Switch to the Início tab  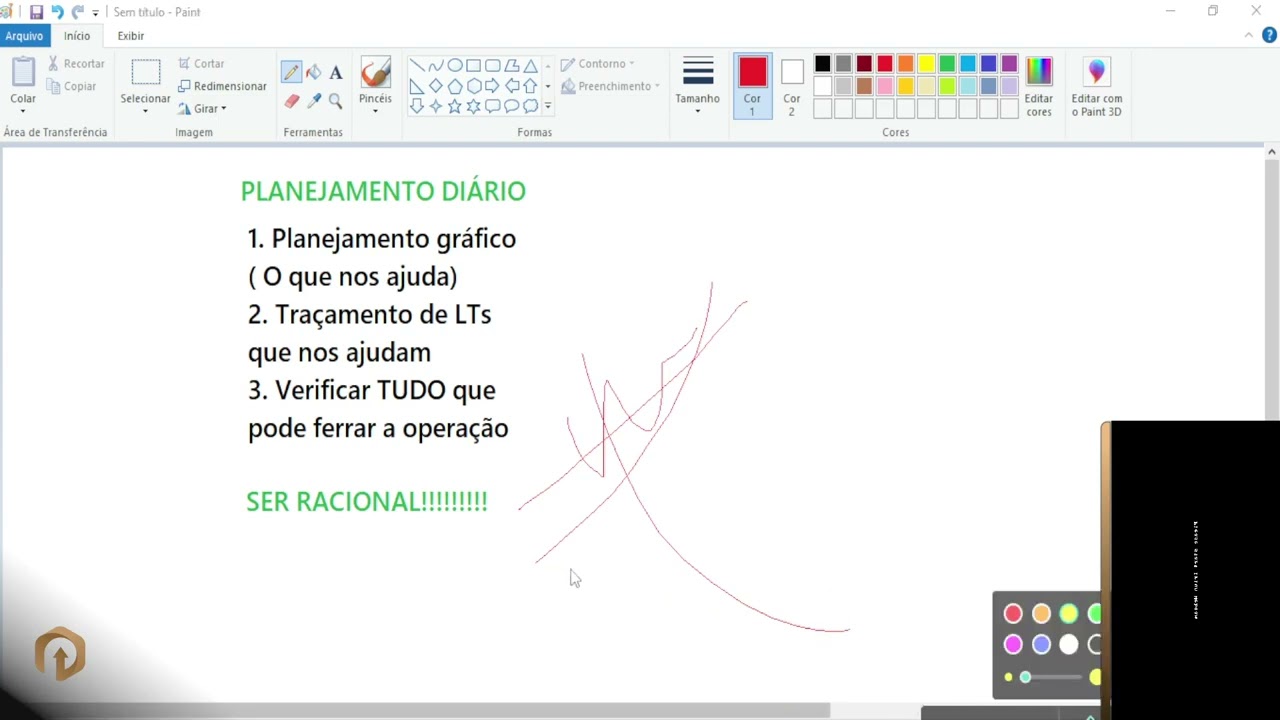click(77, 36)
